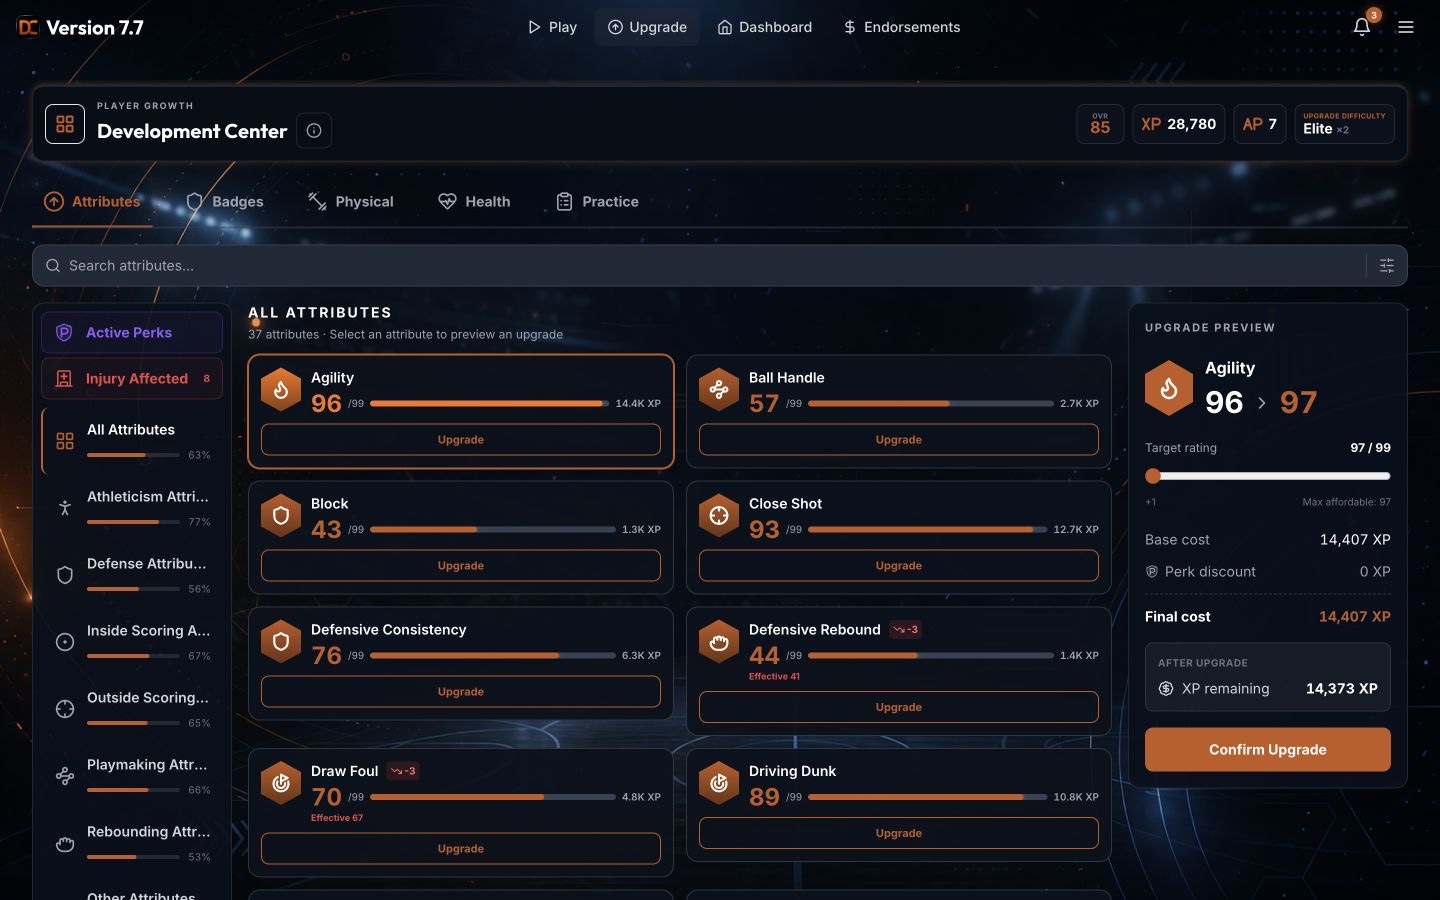The width and height of the screenshot is (1440, 900).
Task: Click the Block shield icon
Action: pos(281,516)
